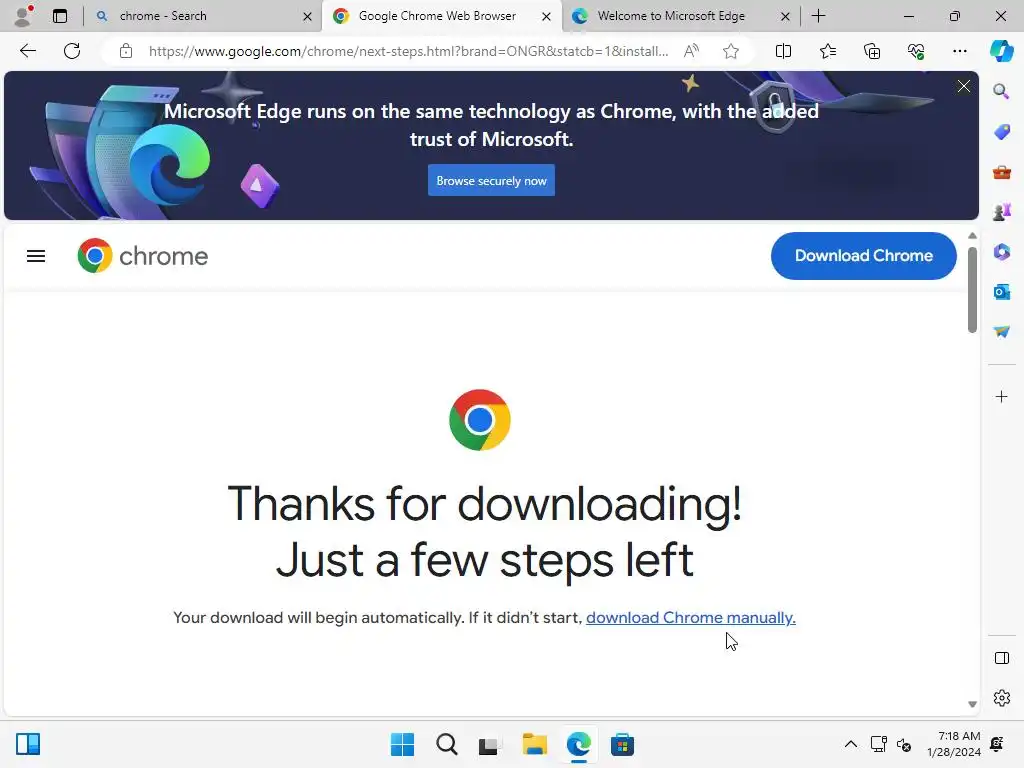Click the scrollbar down arrow

click(972, 704)
